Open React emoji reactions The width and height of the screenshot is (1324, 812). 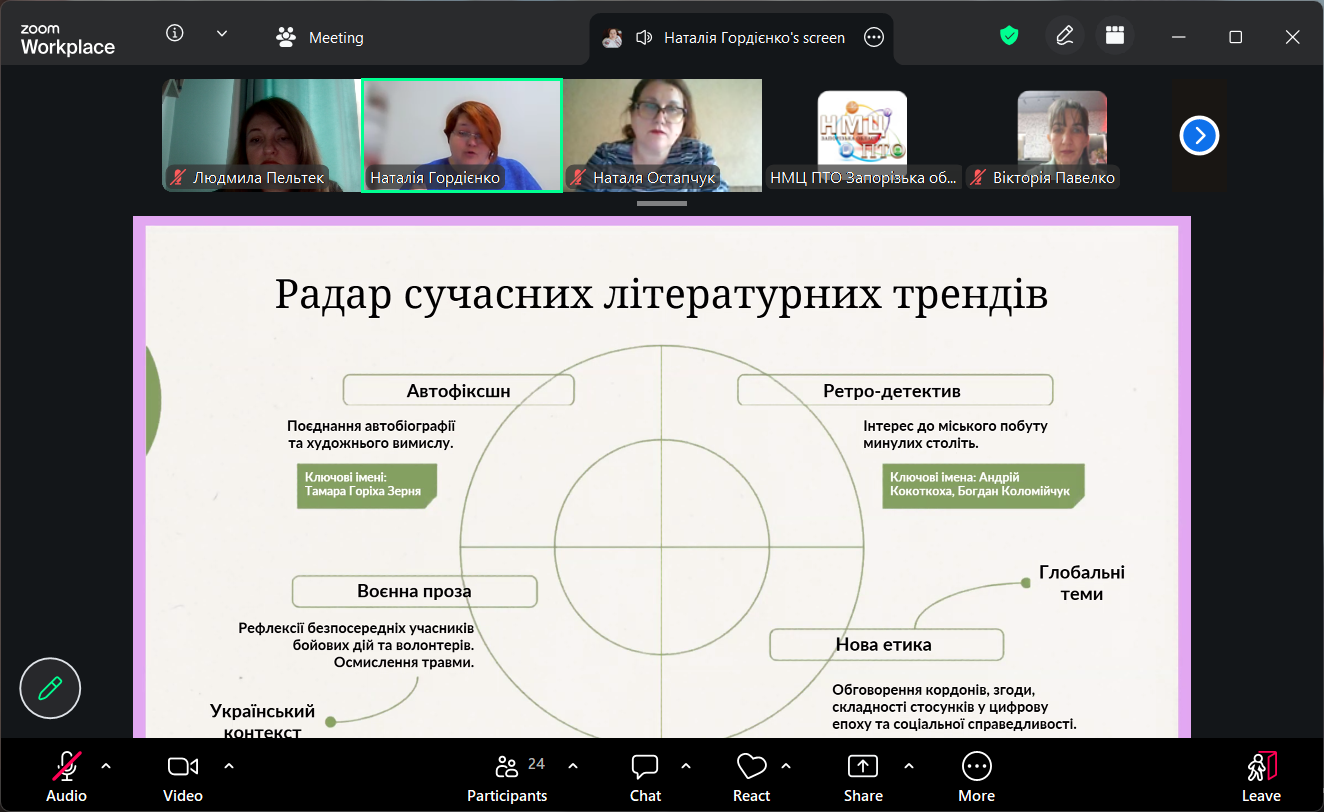coord(751,777)
